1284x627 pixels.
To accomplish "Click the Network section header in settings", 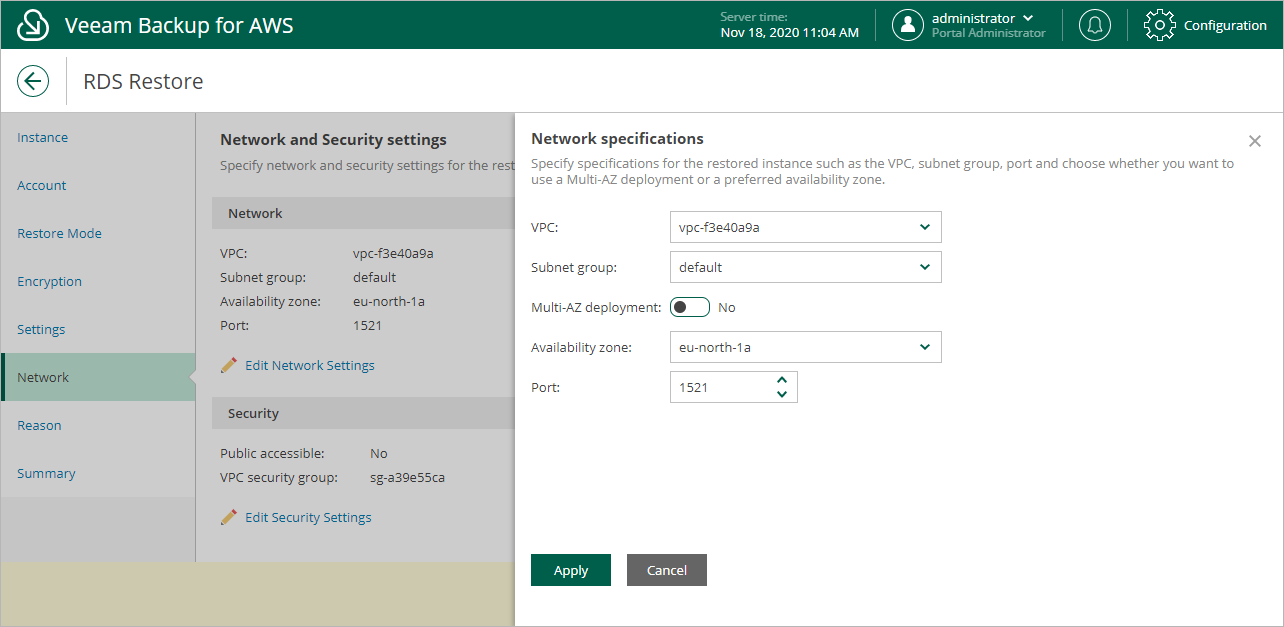I will pos(363,213).
